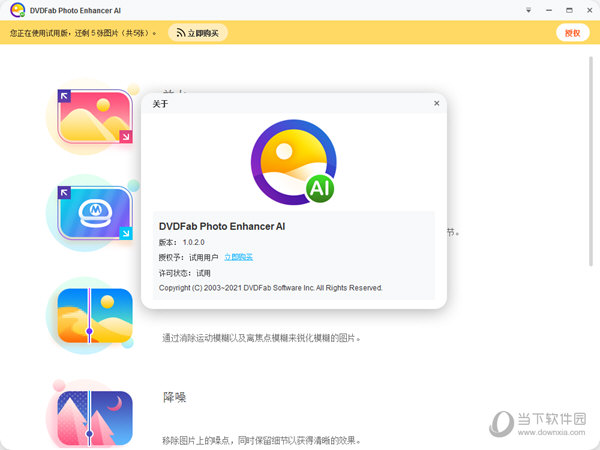Select the cartoon enlarge icon with M cap

click(95, 213)
